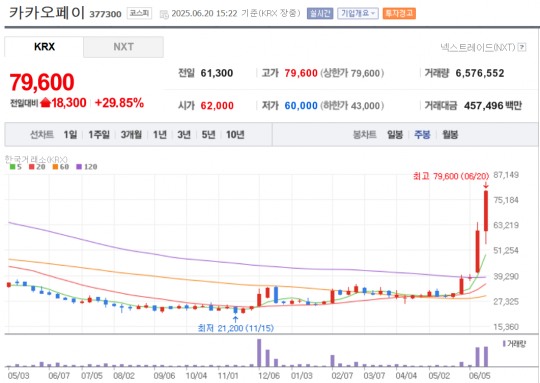
Task: Open the 넥스트레이드(NXT) help question icon
Action: (522, 47)
